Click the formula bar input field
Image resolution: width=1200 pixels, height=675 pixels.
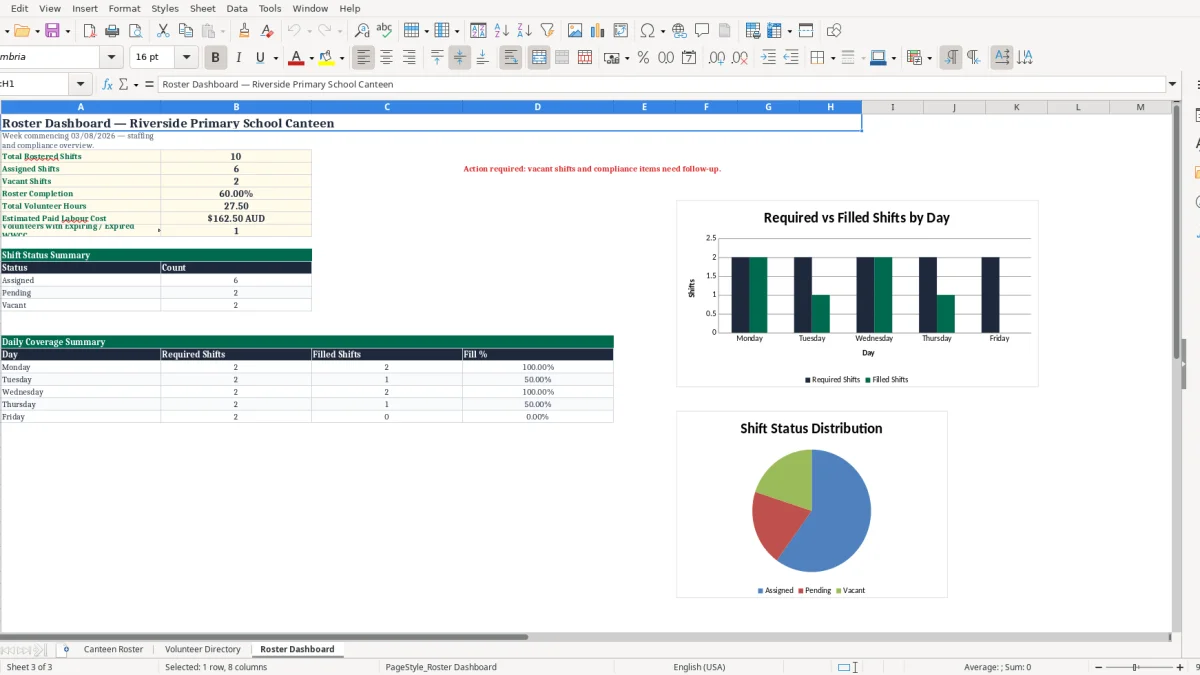coord(661,85)
